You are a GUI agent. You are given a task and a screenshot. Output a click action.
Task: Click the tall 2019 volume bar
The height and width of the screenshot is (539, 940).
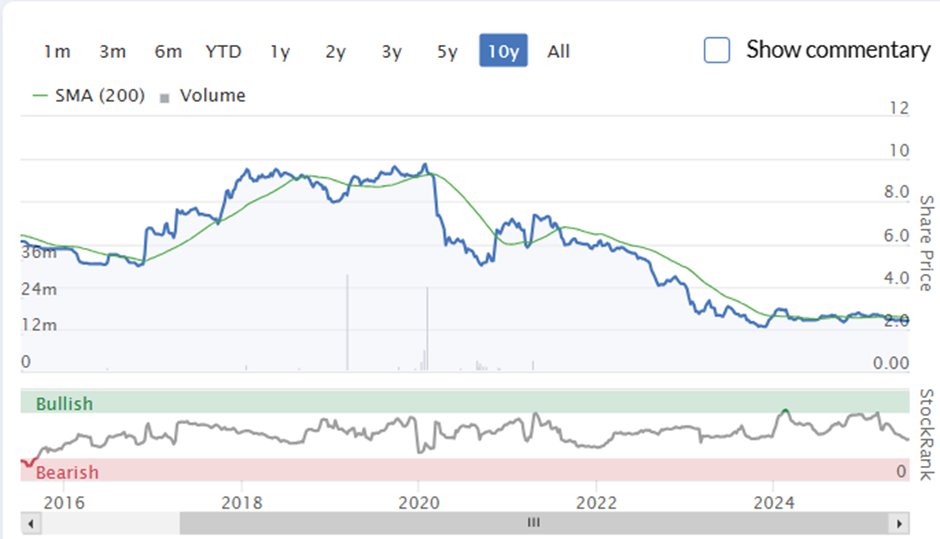347,323
